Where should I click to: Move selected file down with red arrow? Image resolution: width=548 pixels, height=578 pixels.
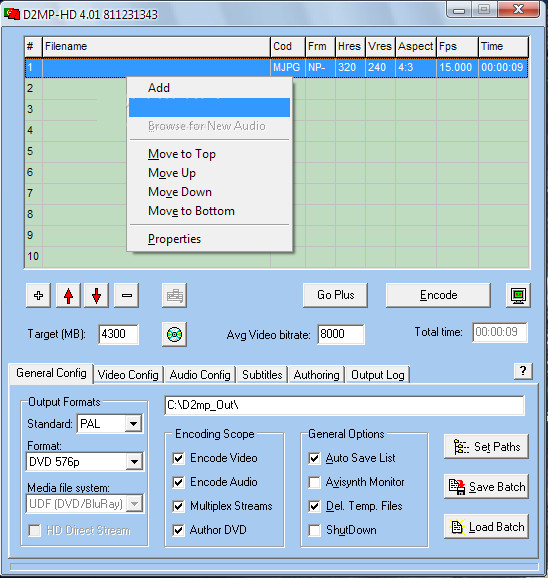tap(97, 295)
